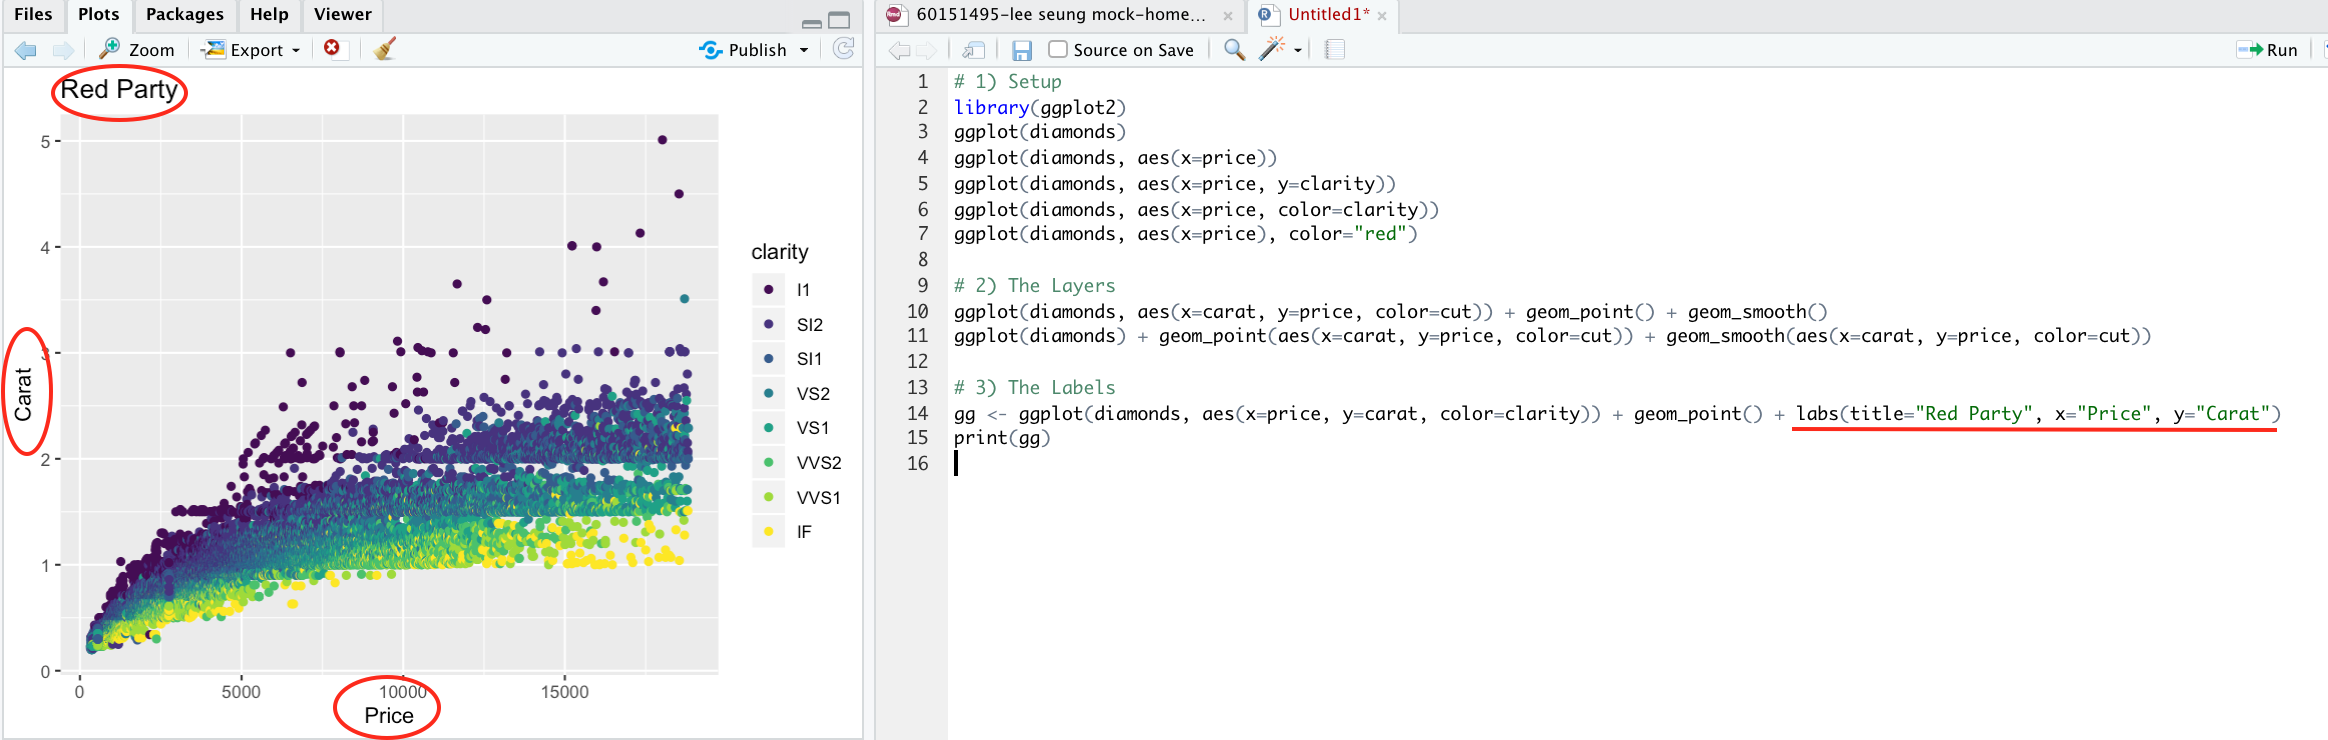Enable the Source on Save checkbox
Image resolution: width=2328 pixels, height=740 pixels.
[x=1058, y=49]
